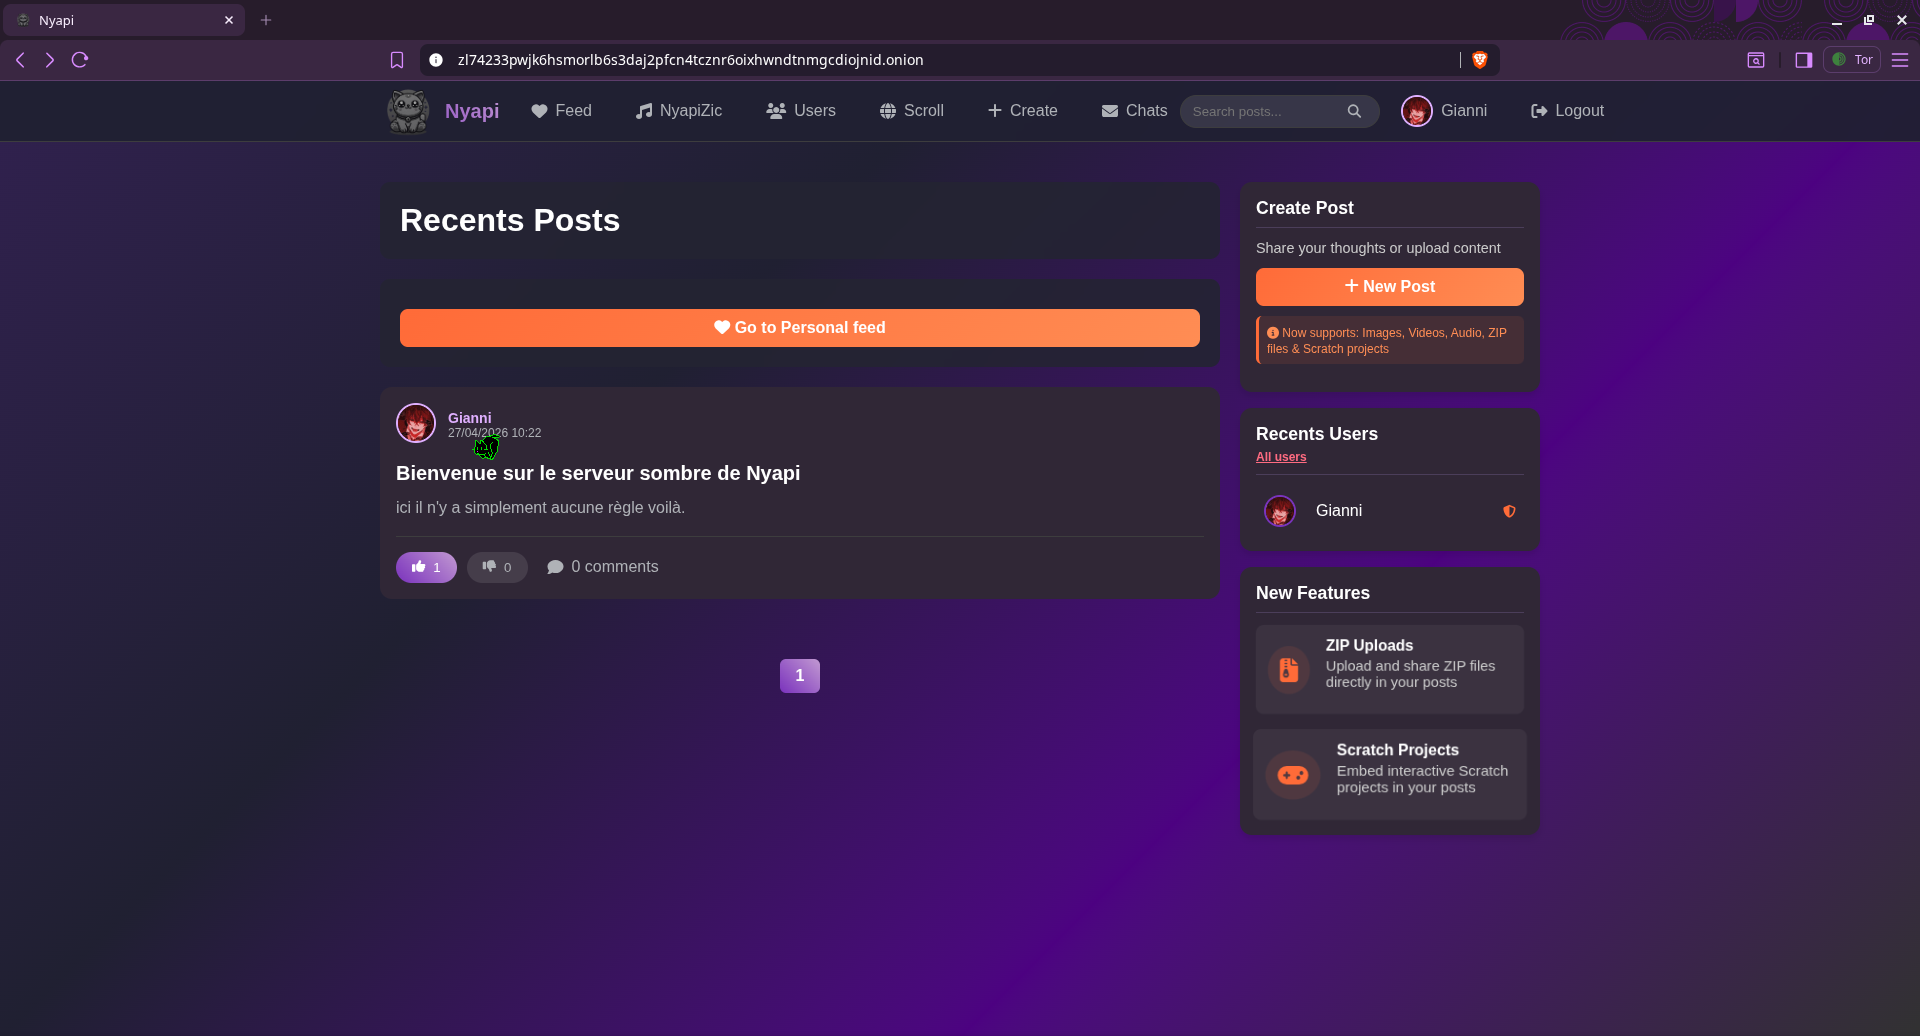The image size is (1920, 1036).
Task: Open the Chats menu item
Action: pos(1134,111)
